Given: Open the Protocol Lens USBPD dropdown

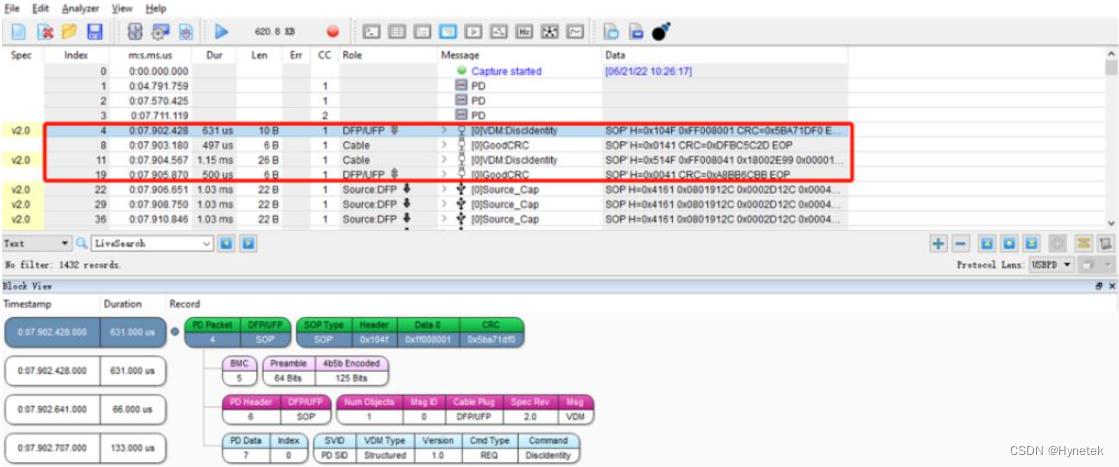Looking at the screenshot, I should pos(1050,265).
